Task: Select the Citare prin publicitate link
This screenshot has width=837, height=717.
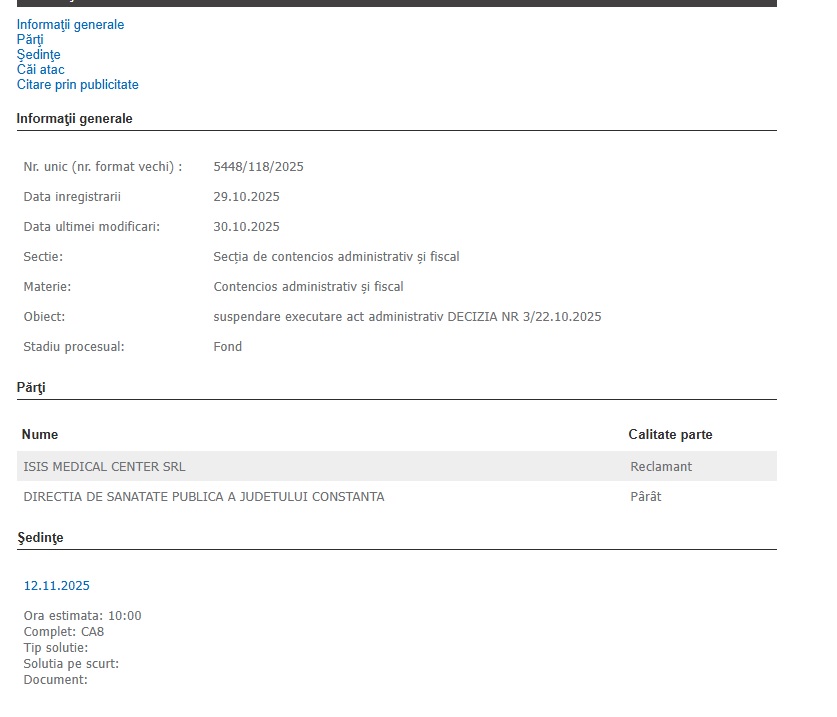Action: click(x=77, y=85)
